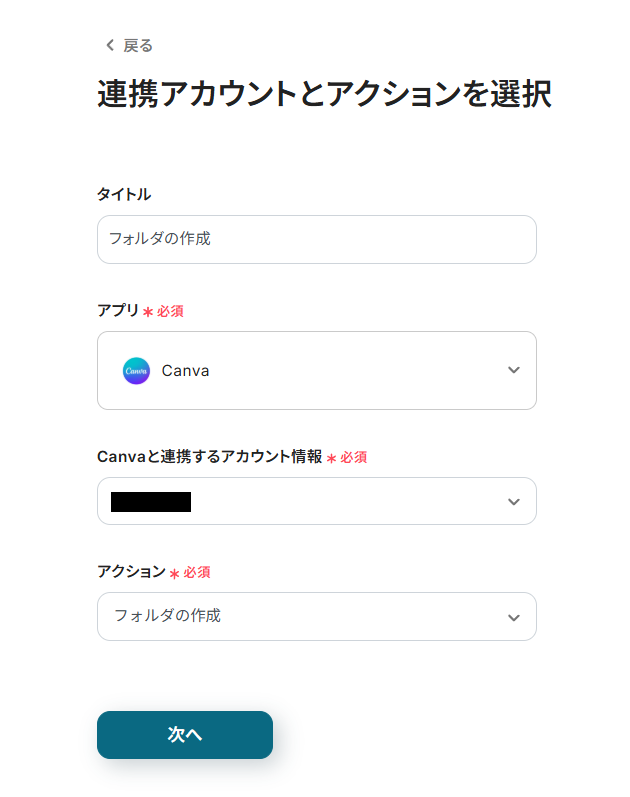
Task: Click the アプリ field label
Action: [118, 310]
